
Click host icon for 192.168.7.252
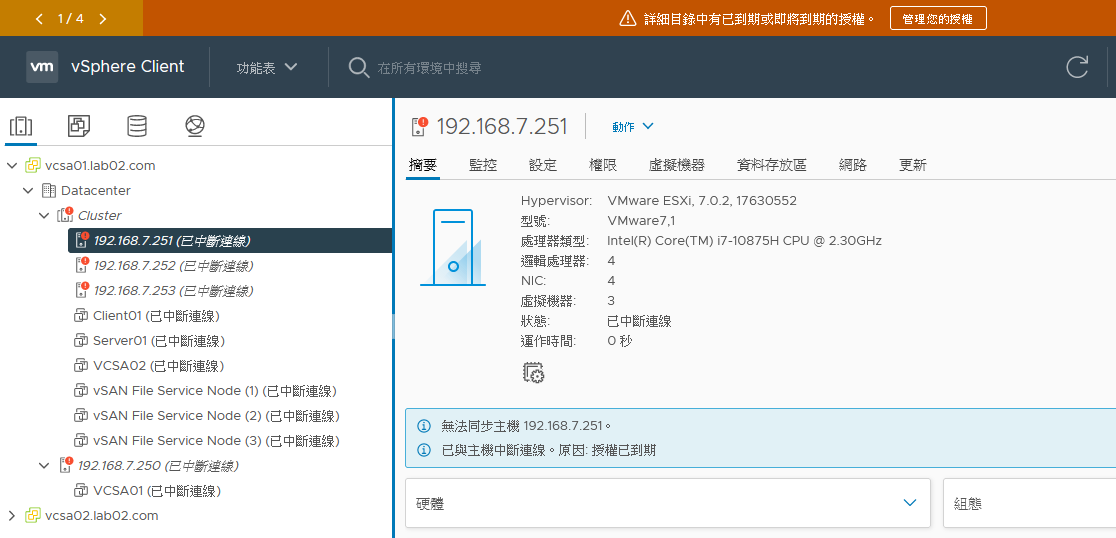coord(82,265)
